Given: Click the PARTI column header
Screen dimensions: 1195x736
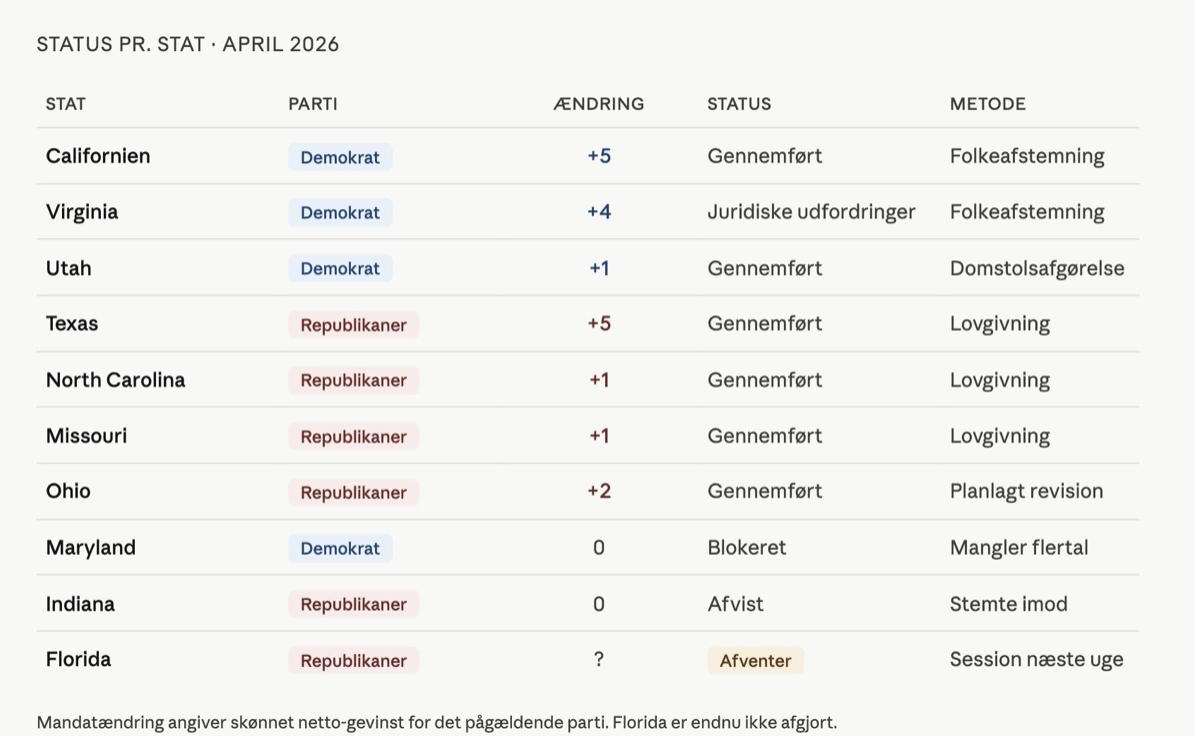Looking at the screenshot, I should [313, 104].
